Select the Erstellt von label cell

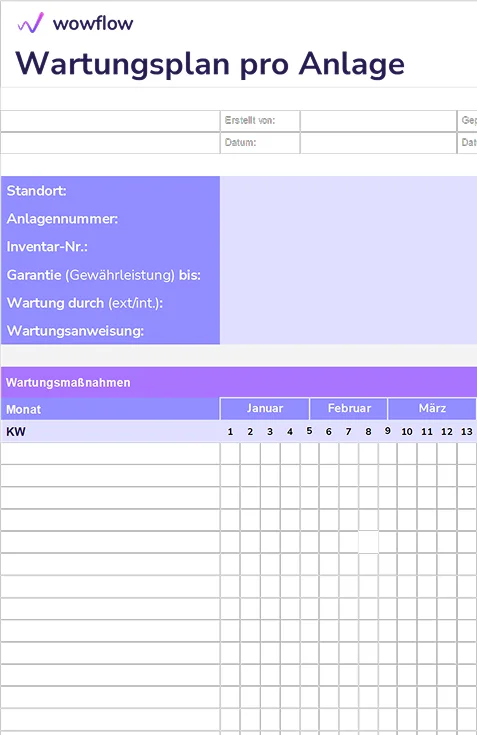pyautogui.click(x=260, y=121)
